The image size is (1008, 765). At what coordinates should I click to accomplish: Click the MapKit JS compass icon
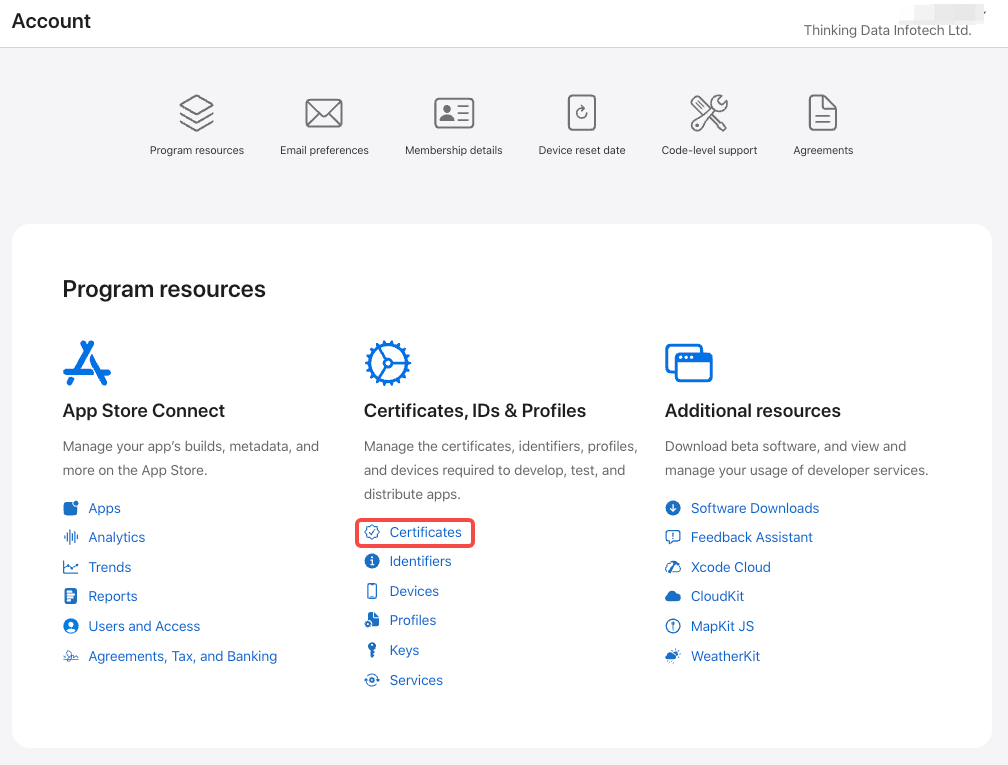(x=673, y=626)
